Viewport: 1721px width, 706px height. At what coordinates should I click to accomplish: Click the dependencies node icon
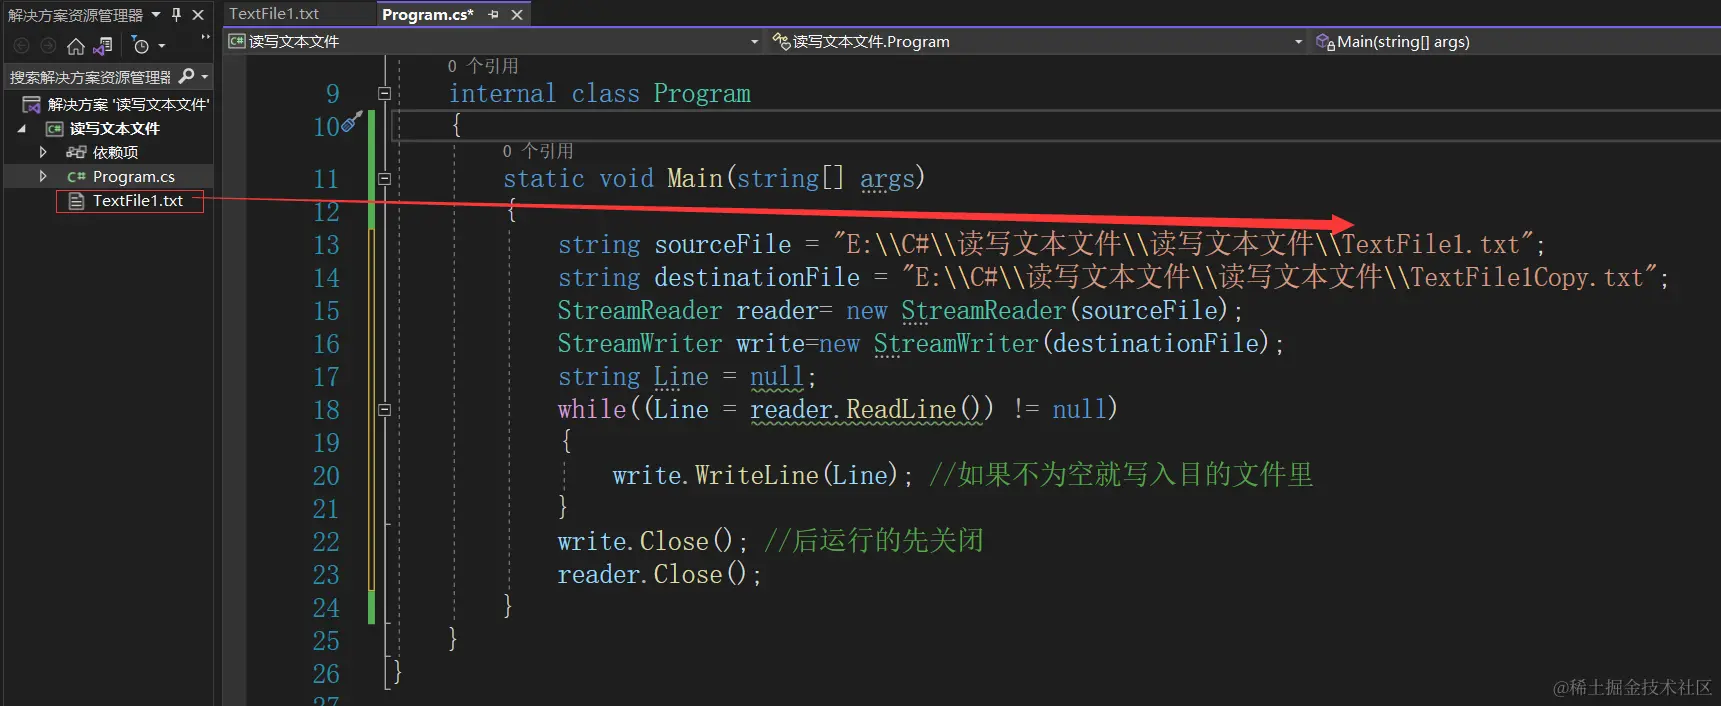click(76, 152)
